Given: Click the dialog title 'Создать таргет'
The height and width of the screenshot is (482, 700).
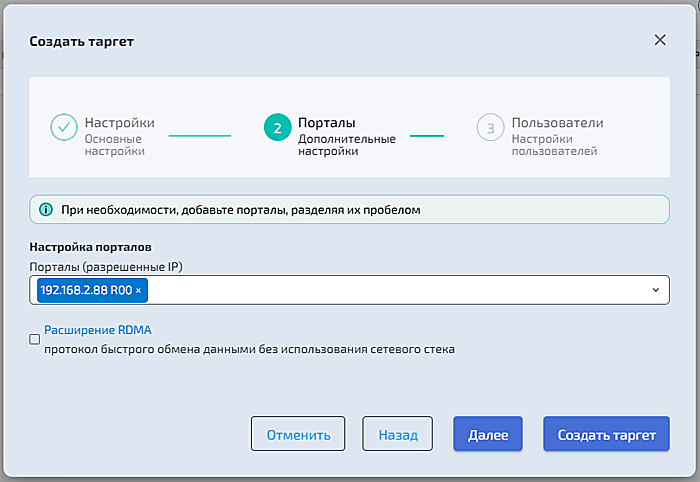Looking at the screenshot, I should tap(82, 42).
